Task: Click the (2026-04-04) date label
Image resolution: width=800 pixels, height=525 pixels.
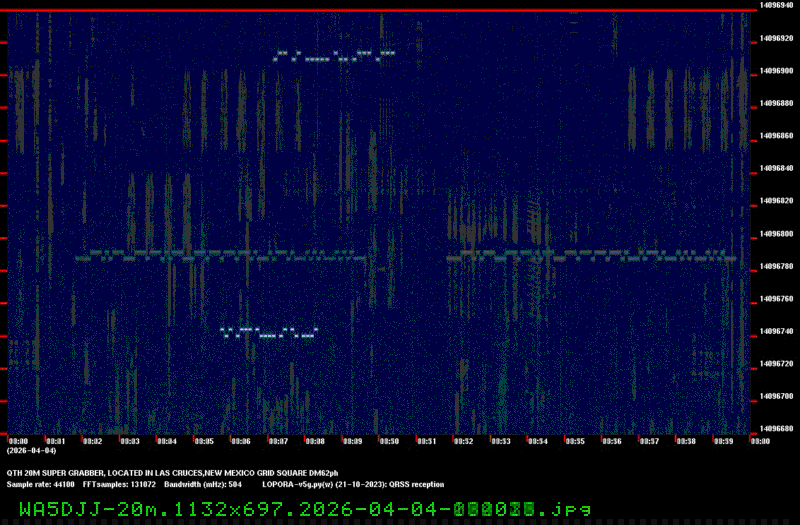Action: [31, 451]
